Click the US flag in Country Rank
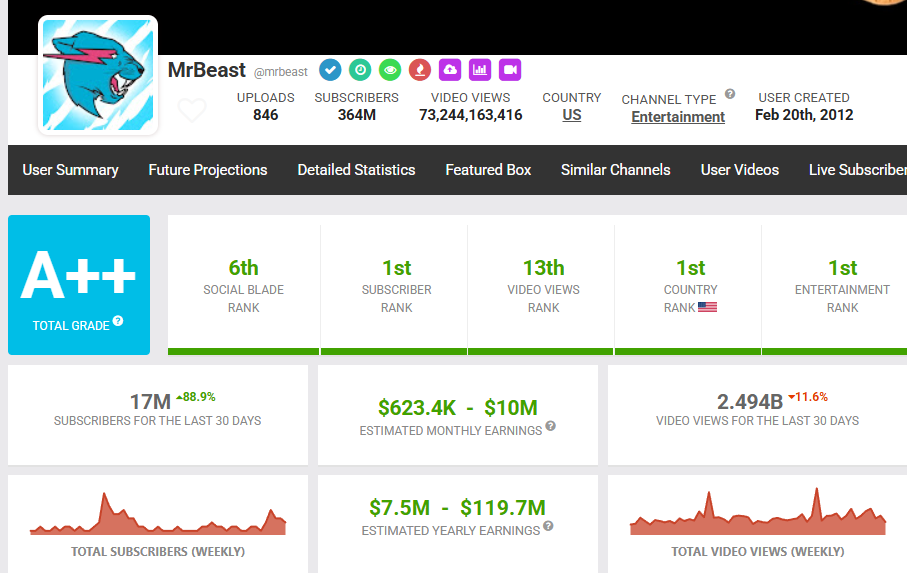Screen dimensions: 907x573 (707, 307)
